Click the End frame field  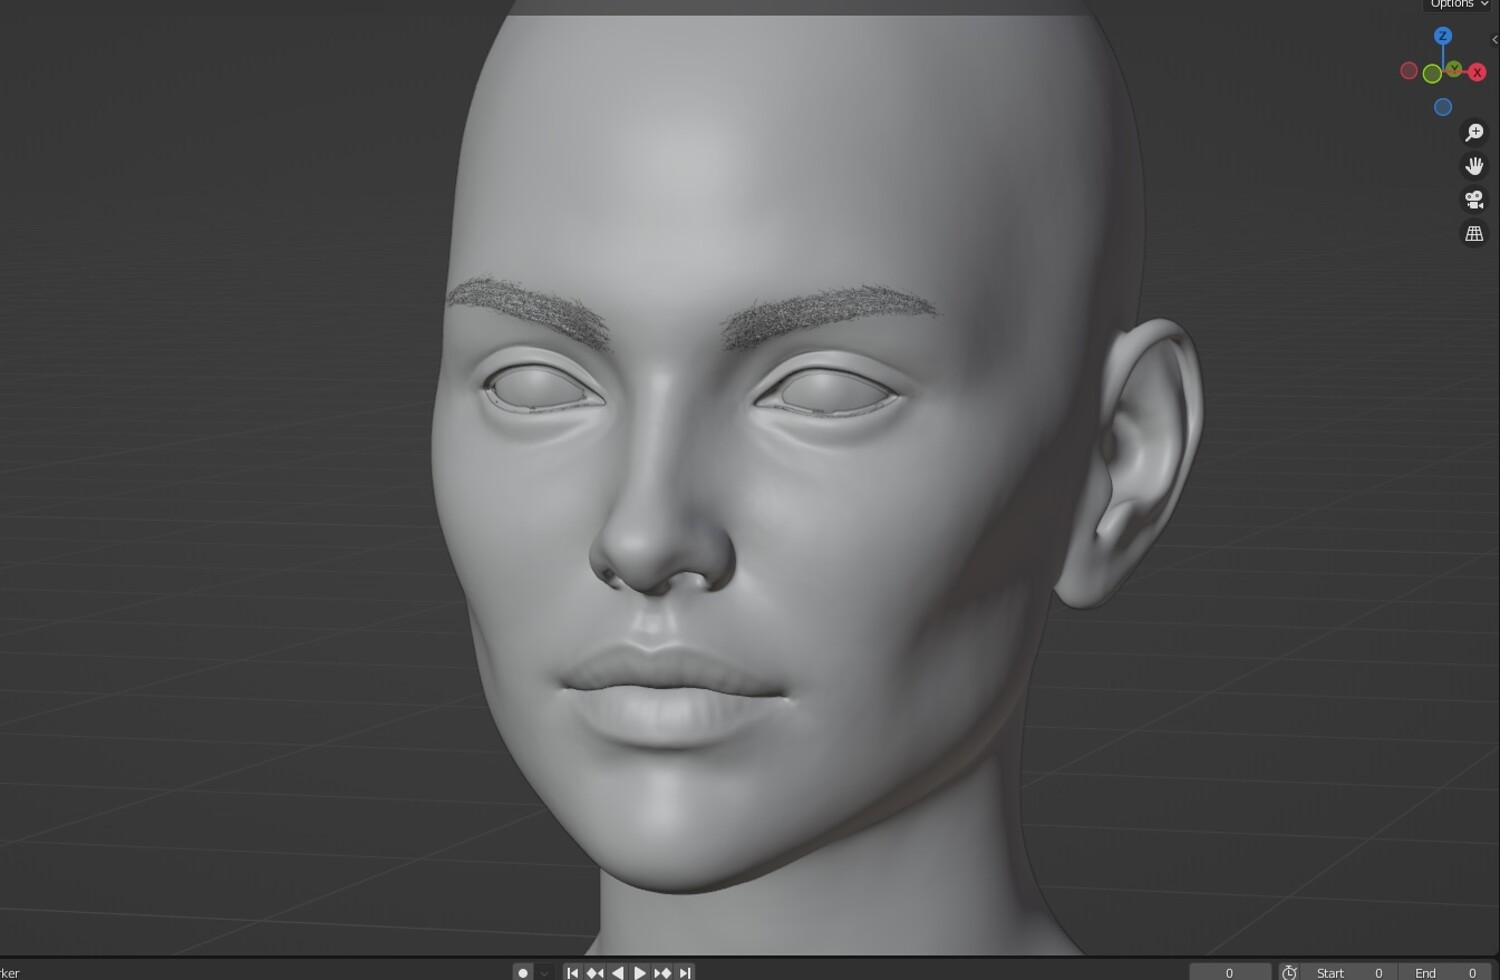(1445, 972)
